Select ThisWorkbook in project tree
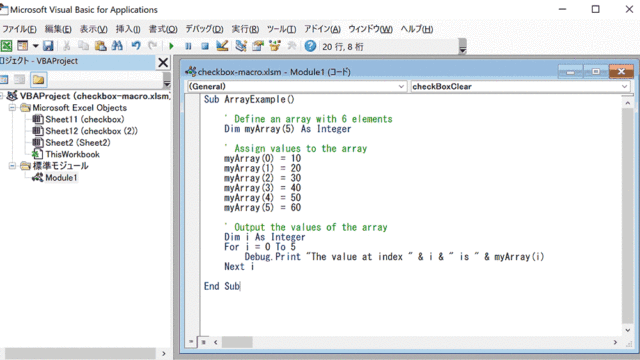This screenshot has width=640, height=360. click(x=72, y=154)
